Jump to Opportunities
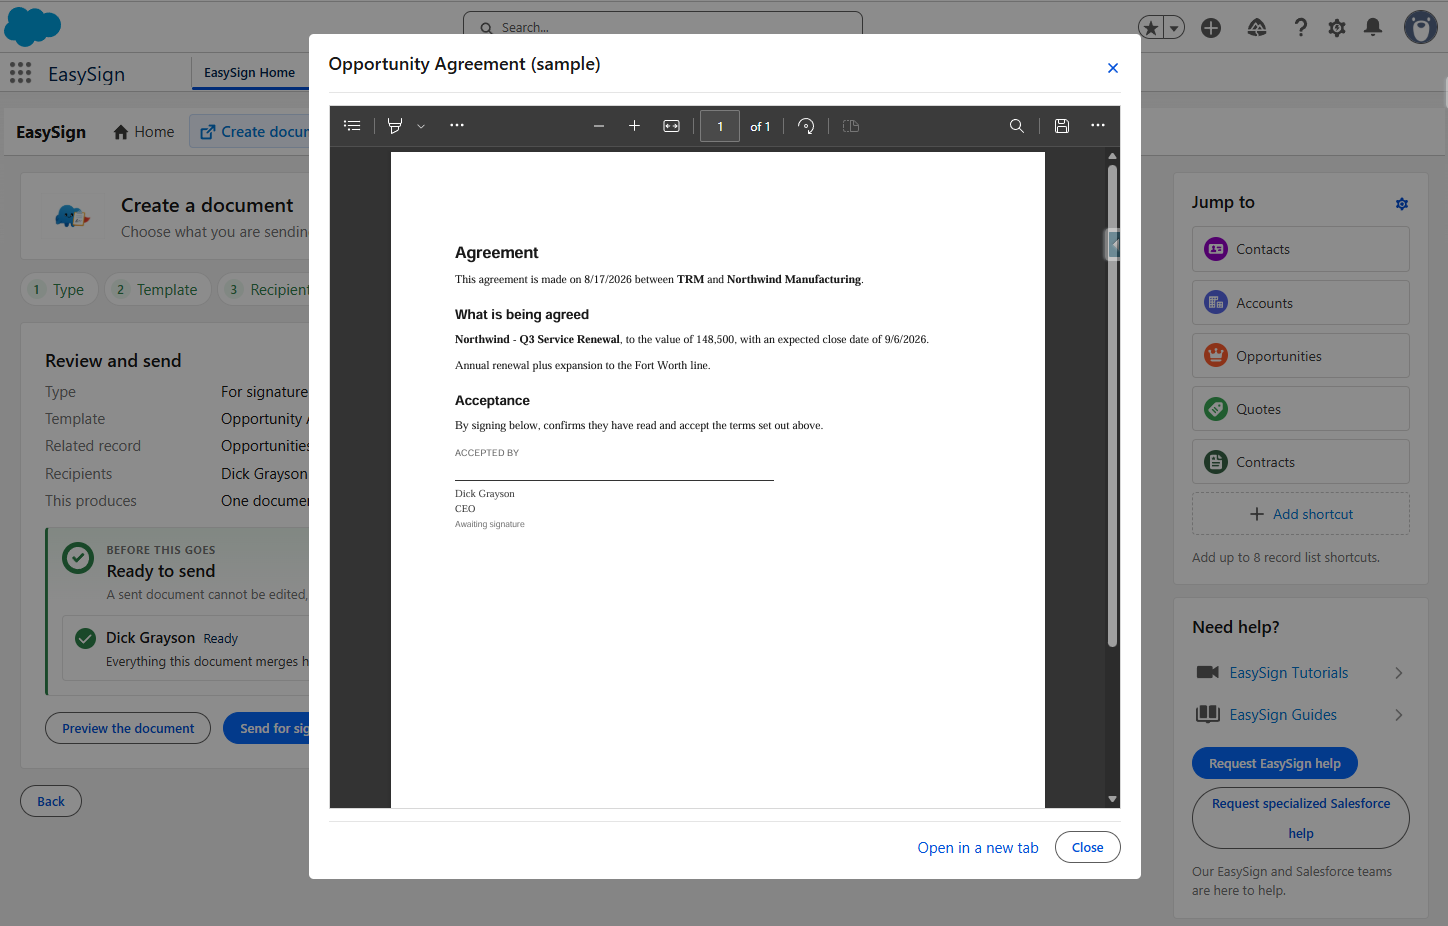 coord(1301,356)
